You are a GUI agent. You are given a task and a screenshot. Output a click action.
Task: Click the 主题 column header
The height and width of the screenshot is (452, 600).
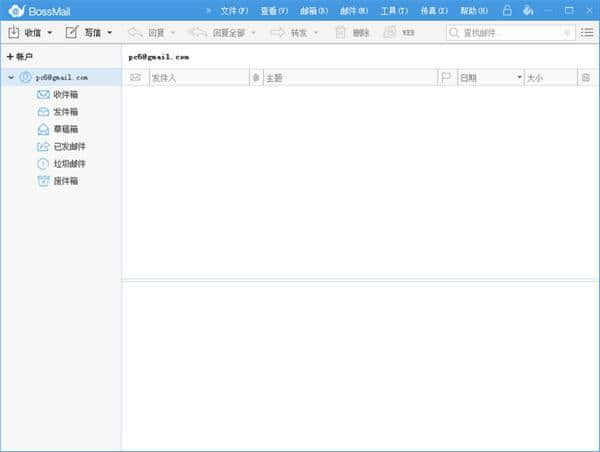(x=350, y=77)
